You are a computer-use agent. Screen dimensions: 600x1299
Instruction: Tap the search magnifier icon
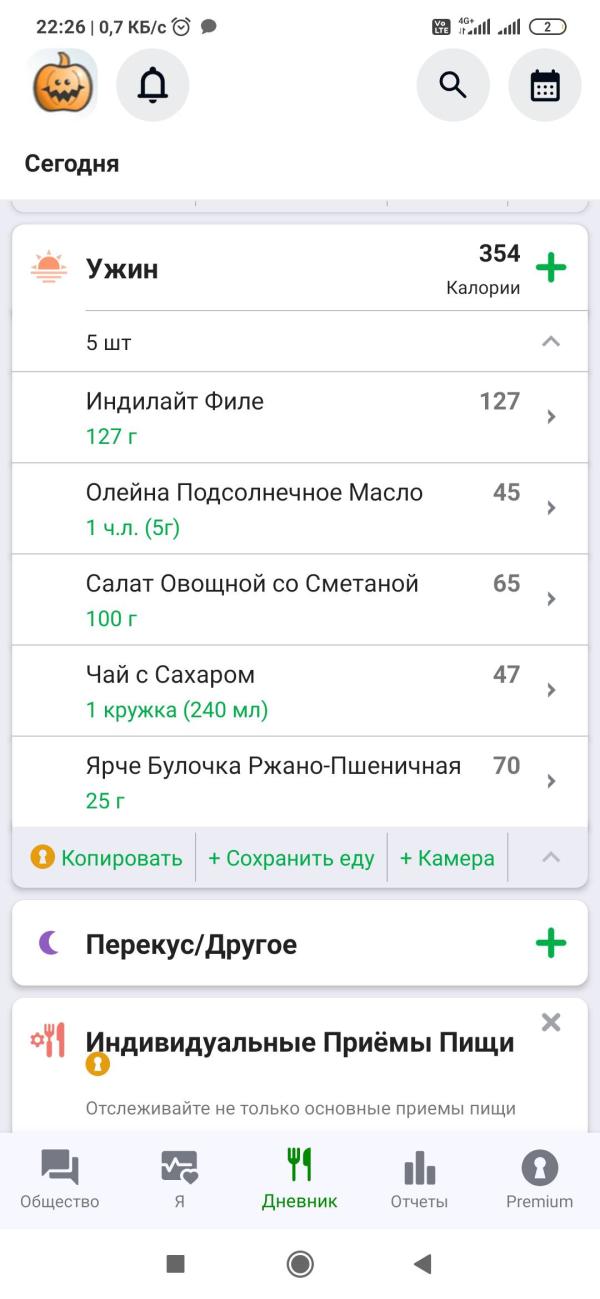[453, 85]
